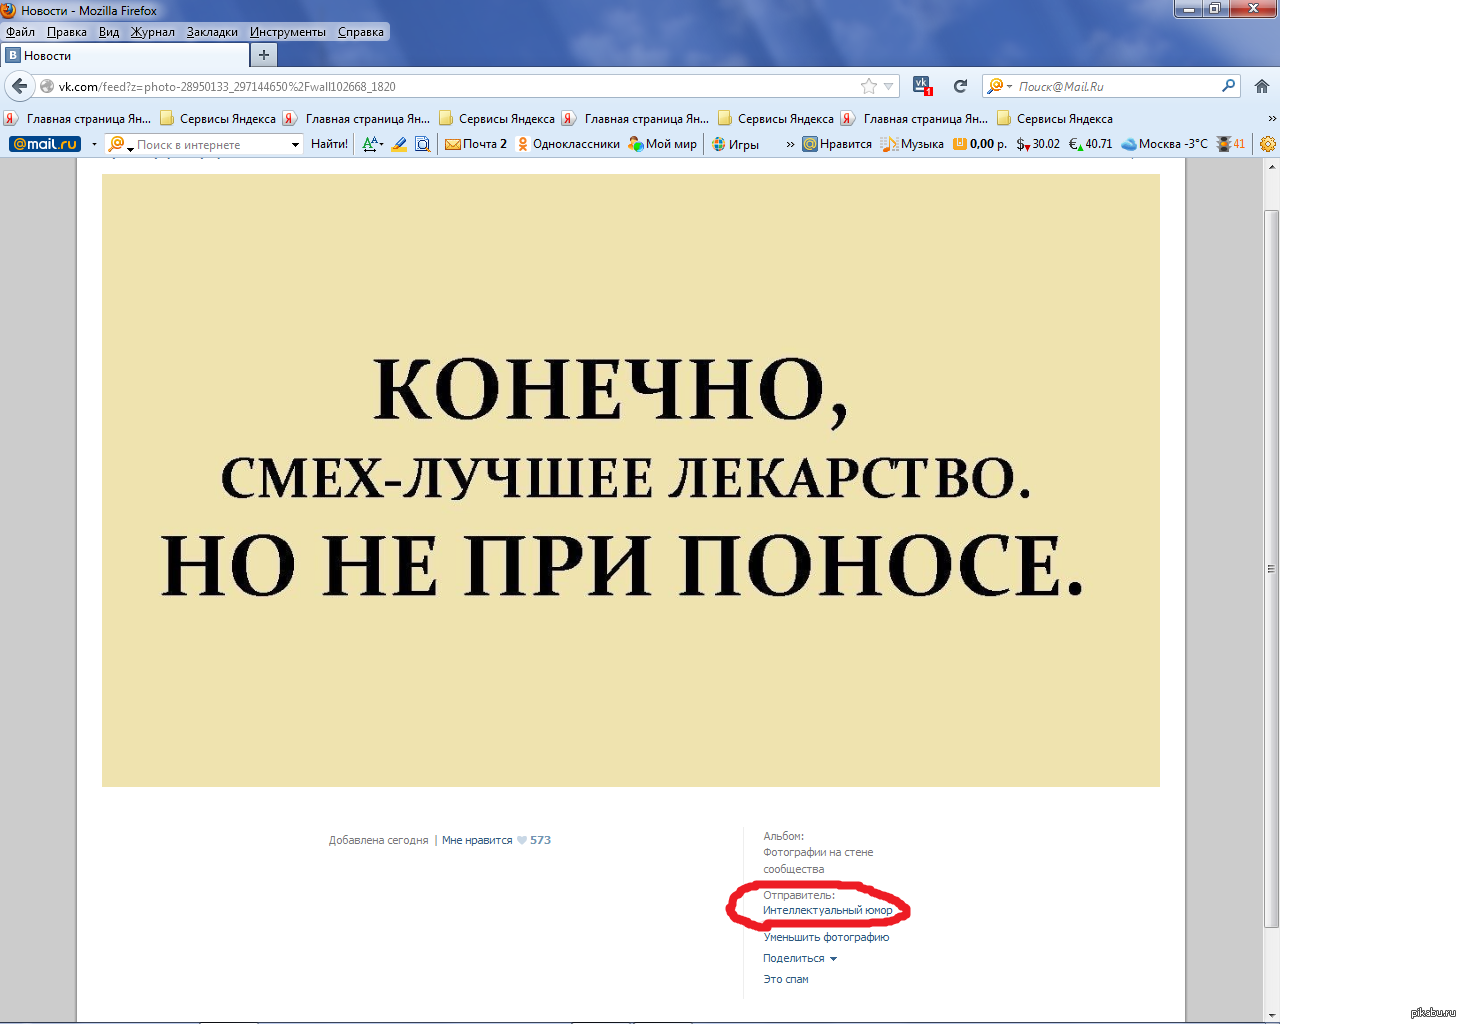
Task: Go back with the browser back arrow
Action: (19, 86)
